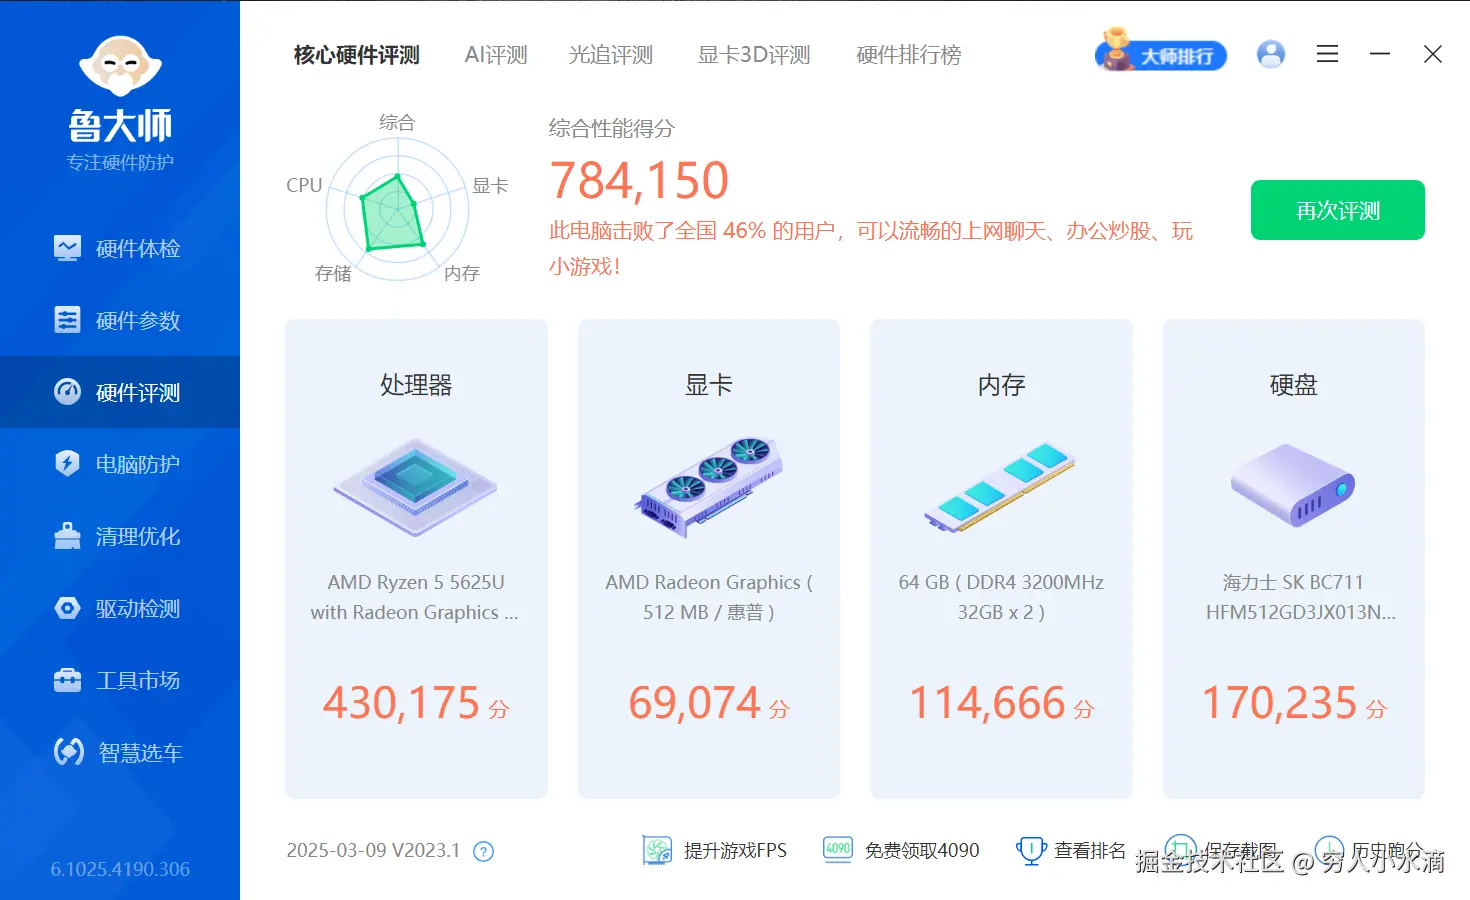Click the 4090 graphics card icon
This screenshot has height=900, width=1470.
(838, 849)
